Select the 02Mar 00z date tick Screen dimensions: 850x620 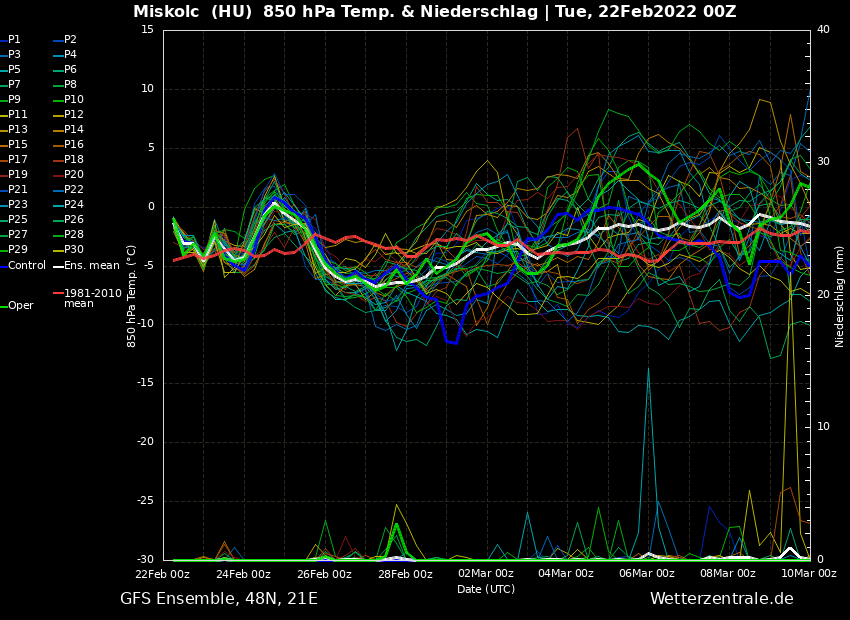(x=485, y=574)
